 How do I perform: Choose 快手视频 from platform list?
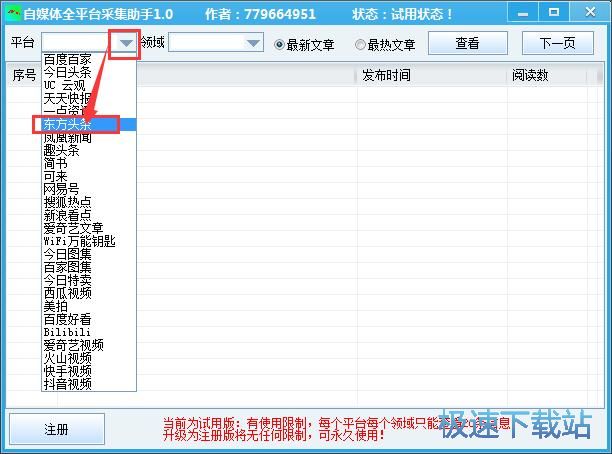89,371
